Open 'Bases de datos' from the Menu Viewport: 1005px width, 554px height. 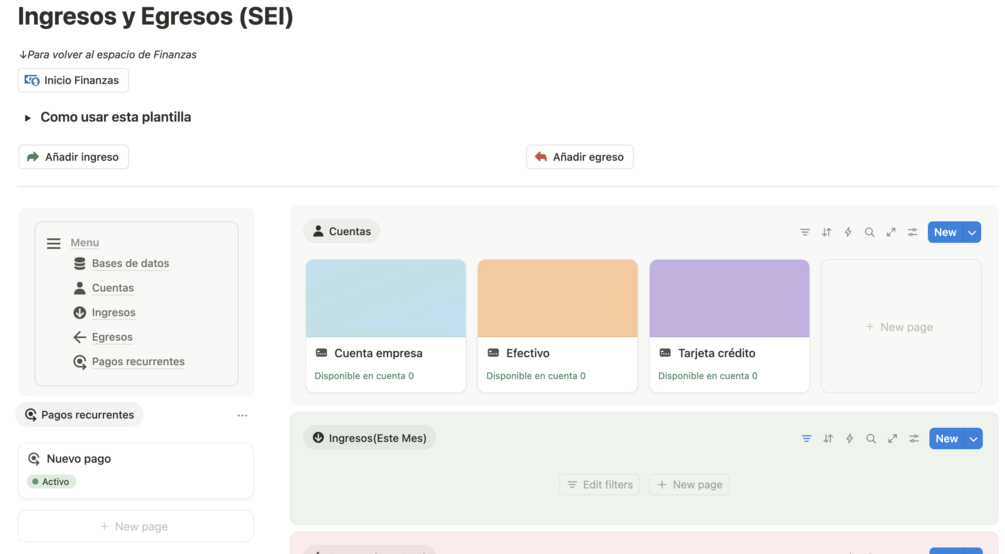[130, 264]
